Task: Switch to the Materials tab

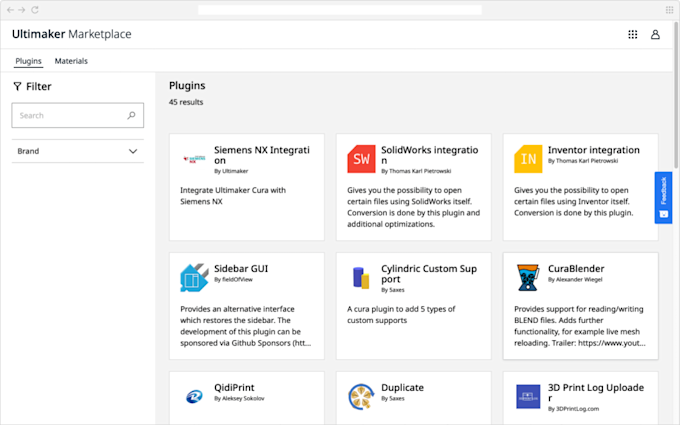Action: pos(71,61)
